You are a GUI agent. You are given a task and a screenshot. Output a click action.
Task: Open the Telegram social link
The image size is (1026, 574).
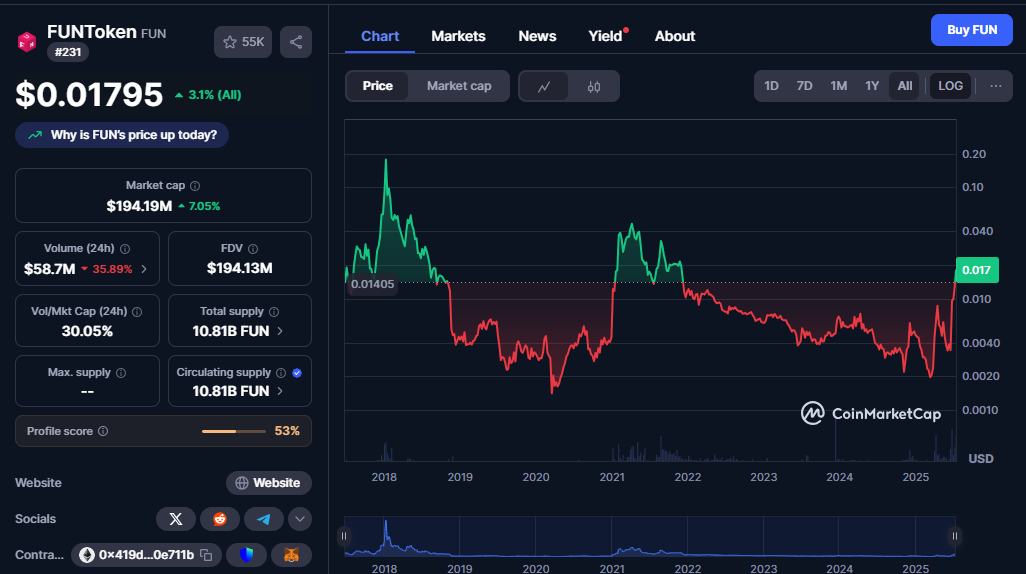(x=263, y=519)
